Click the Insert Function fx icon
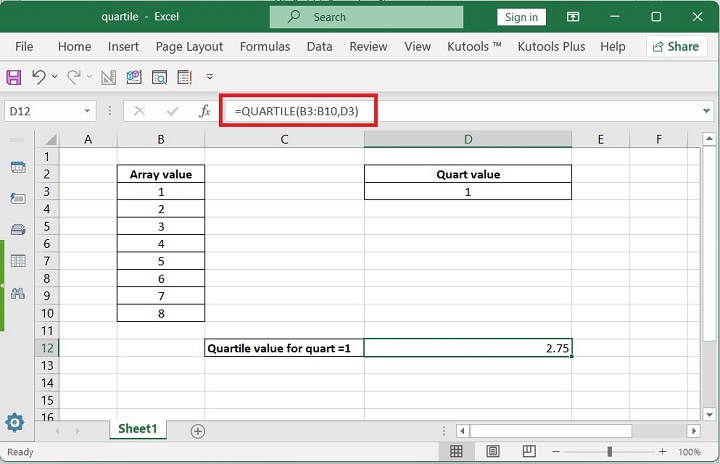The image size is (720, 464). [x=204, y=111]
